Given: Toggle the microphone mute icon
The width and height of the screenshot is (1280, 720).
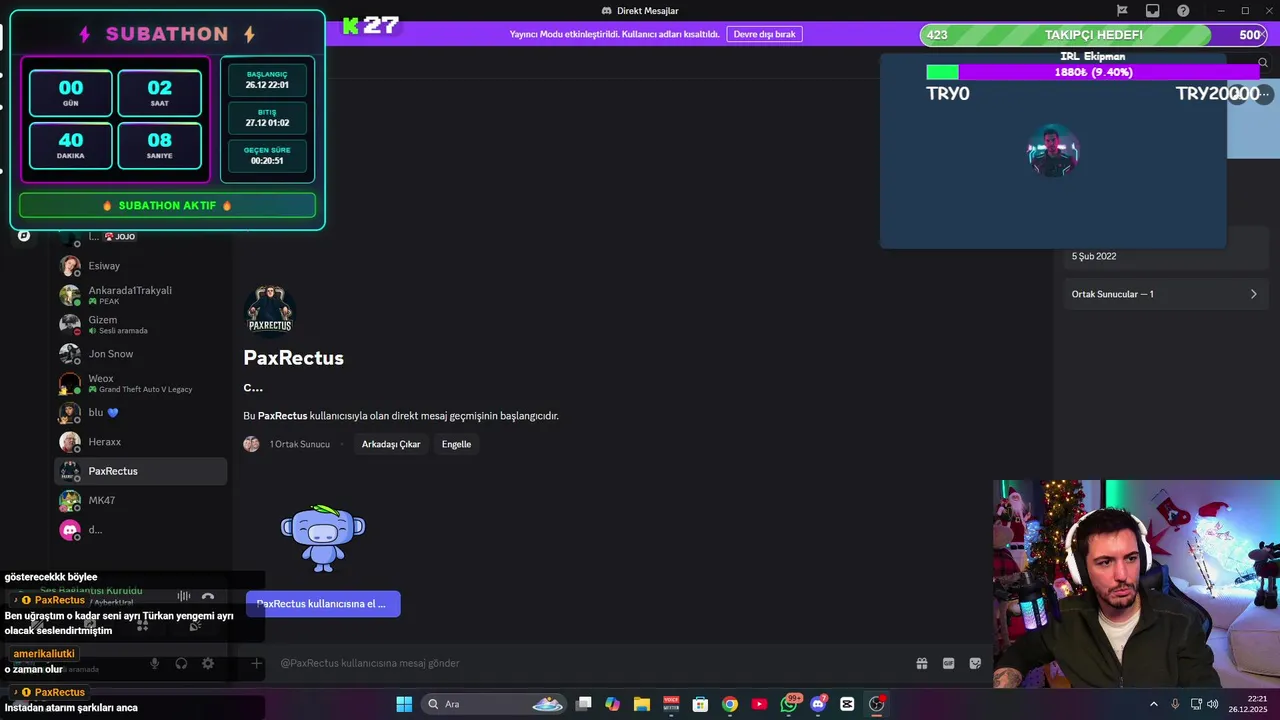Looking at the screenshot, I should tap(154, 663).
